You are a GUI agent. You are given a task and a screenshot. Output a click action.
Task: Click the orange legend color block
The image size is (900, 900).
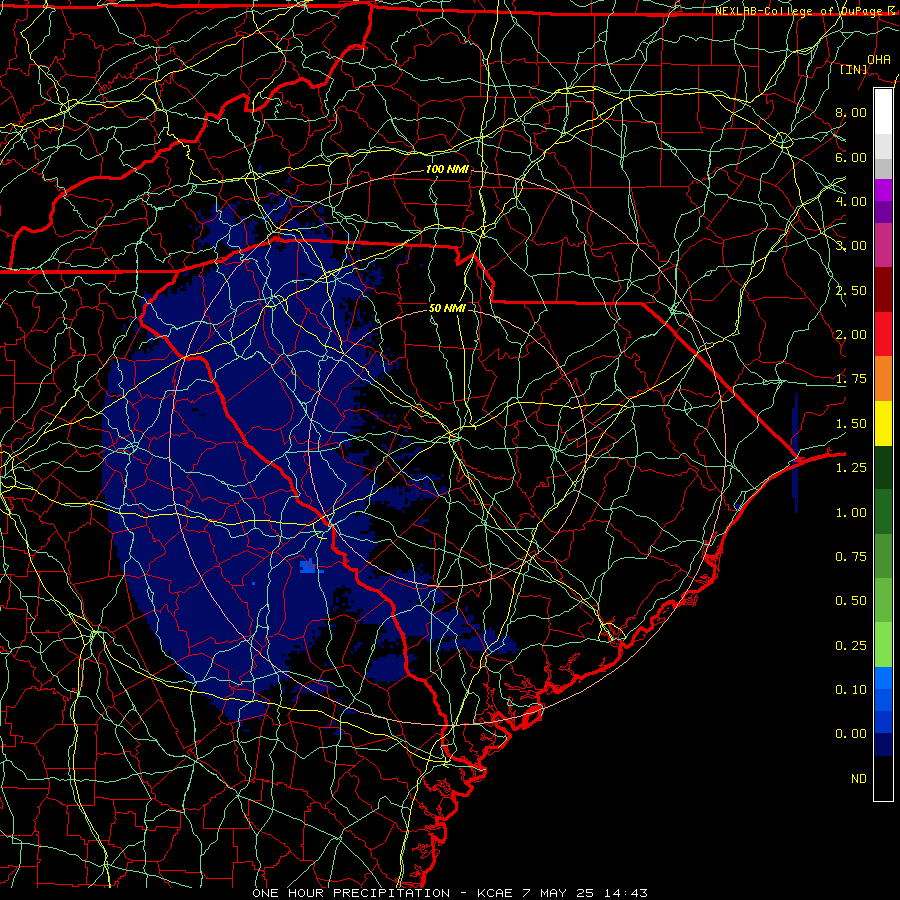(883, 379)
